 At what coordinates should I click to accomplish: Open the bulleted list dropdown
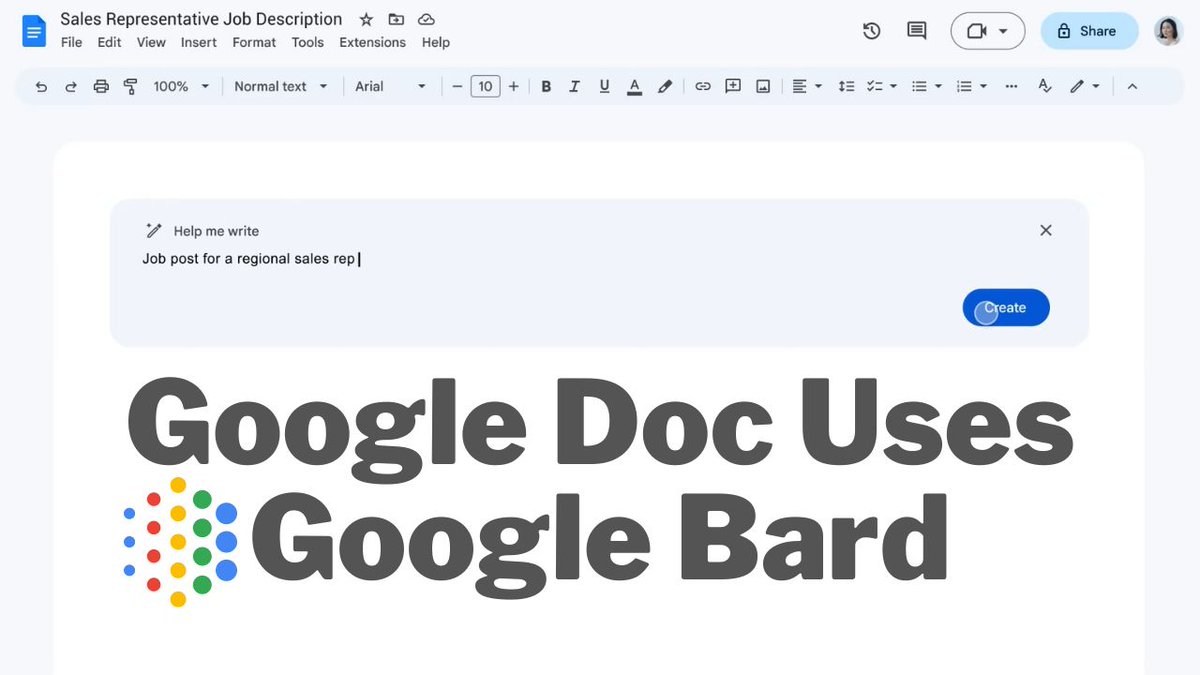click(x=927, y=87)
